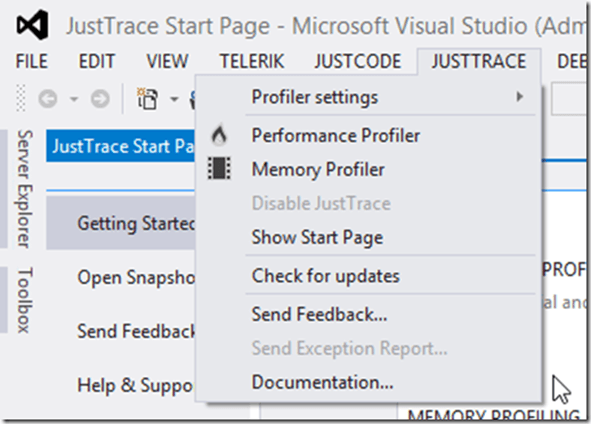Click the toolbar drag handle grip
This screenshot has width=591, height=424.
click(21, 99)
